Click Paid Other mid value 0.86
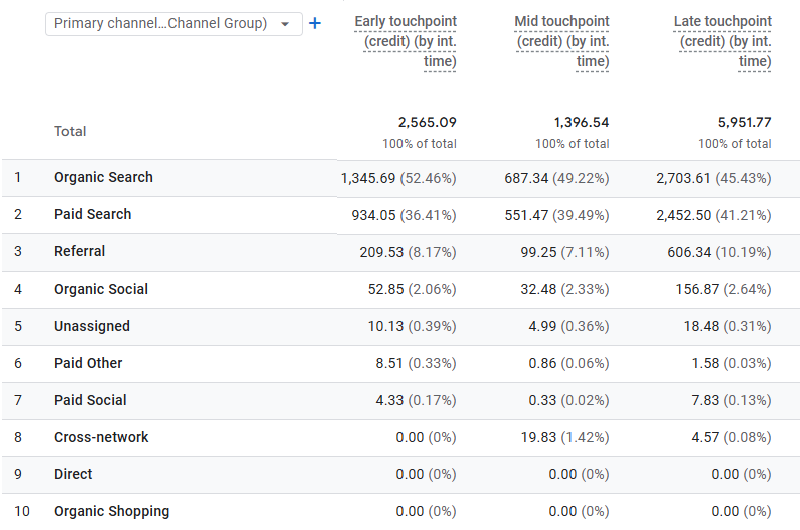800x530 pixels. (542, 363)
